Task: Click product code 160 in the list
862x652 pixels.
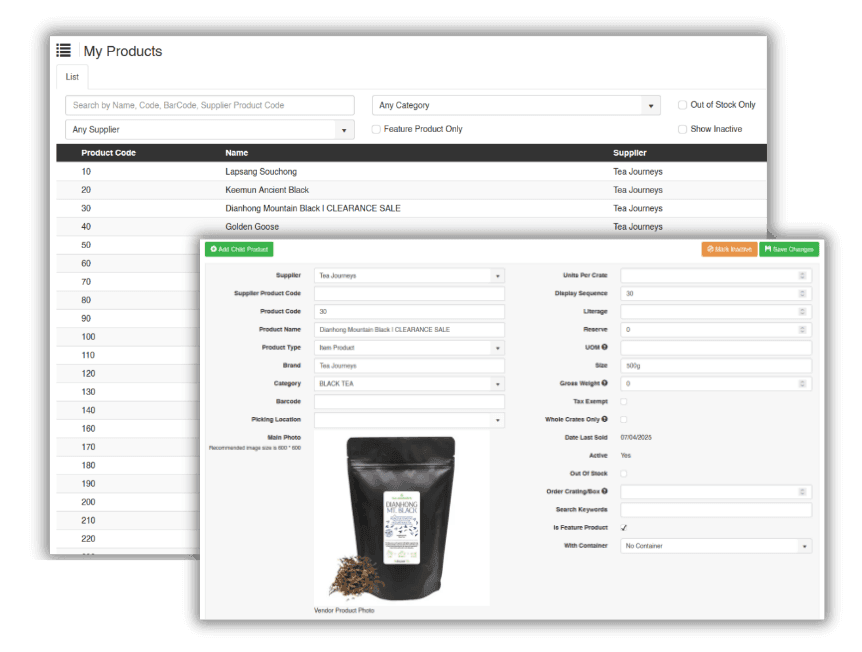Action: pos(88,429)
